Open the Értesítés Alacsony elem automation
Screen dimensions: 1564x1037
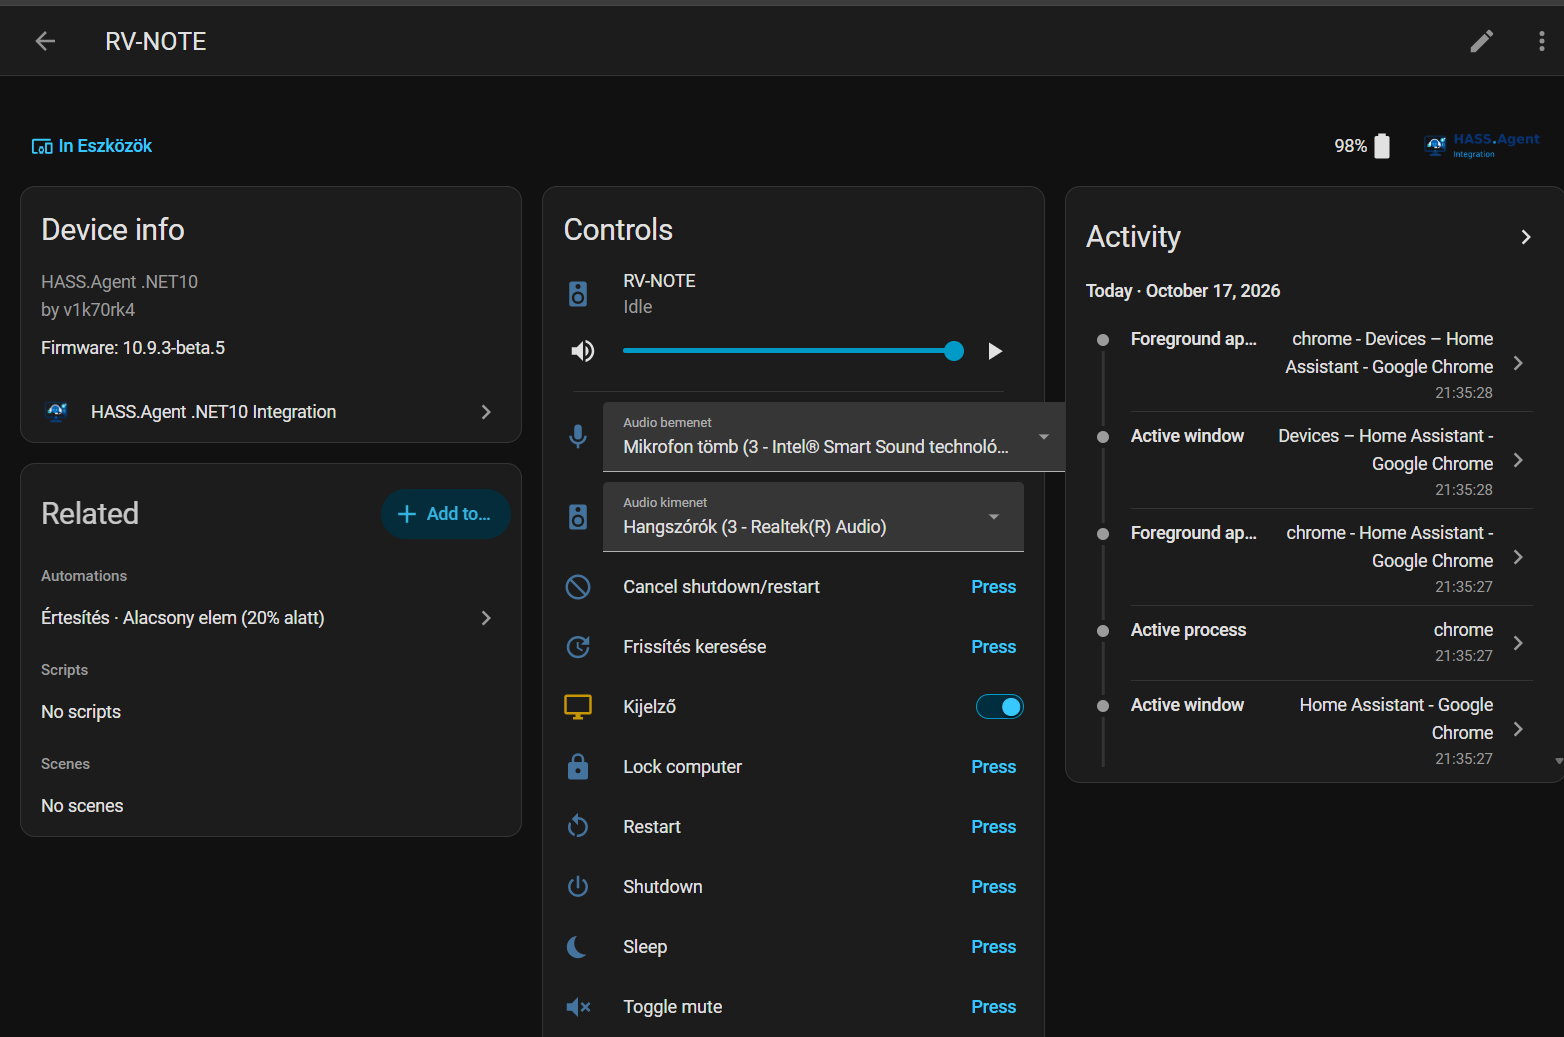[x=271, y=618]
